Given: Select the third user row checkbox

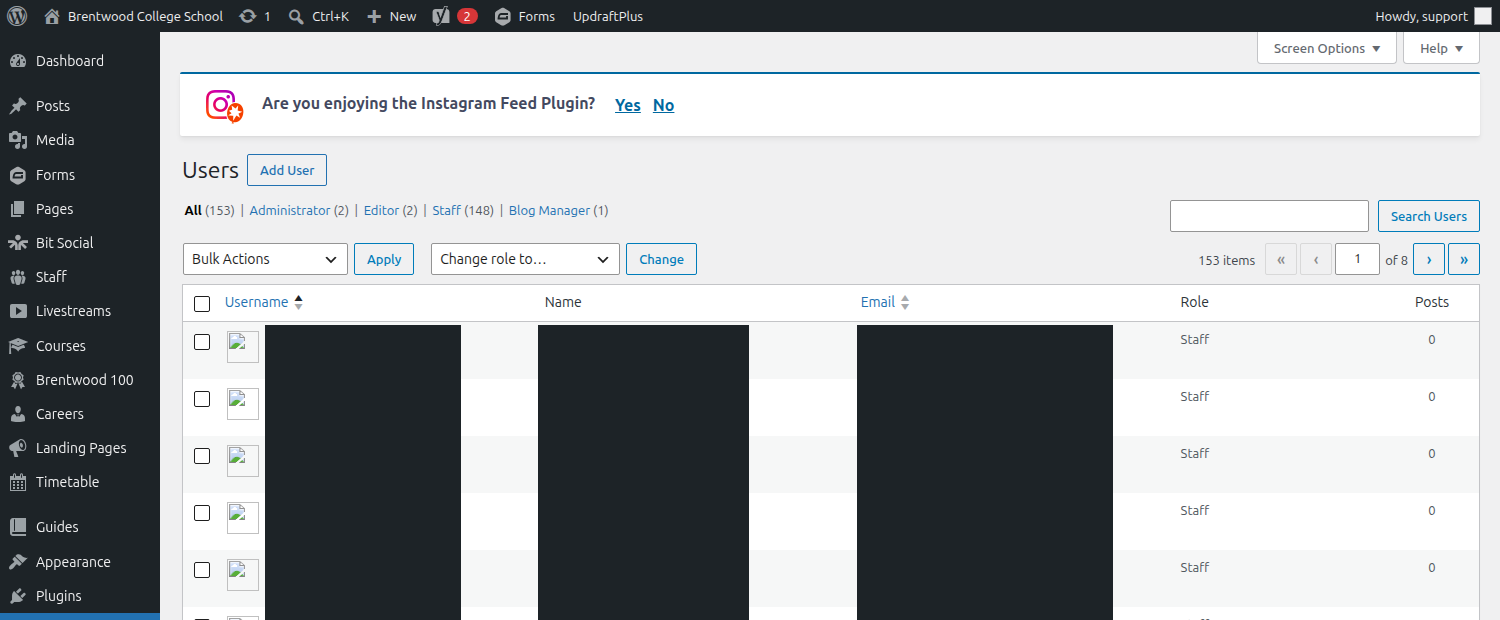Looking at the screenshot, I should (x=202, y=456).
